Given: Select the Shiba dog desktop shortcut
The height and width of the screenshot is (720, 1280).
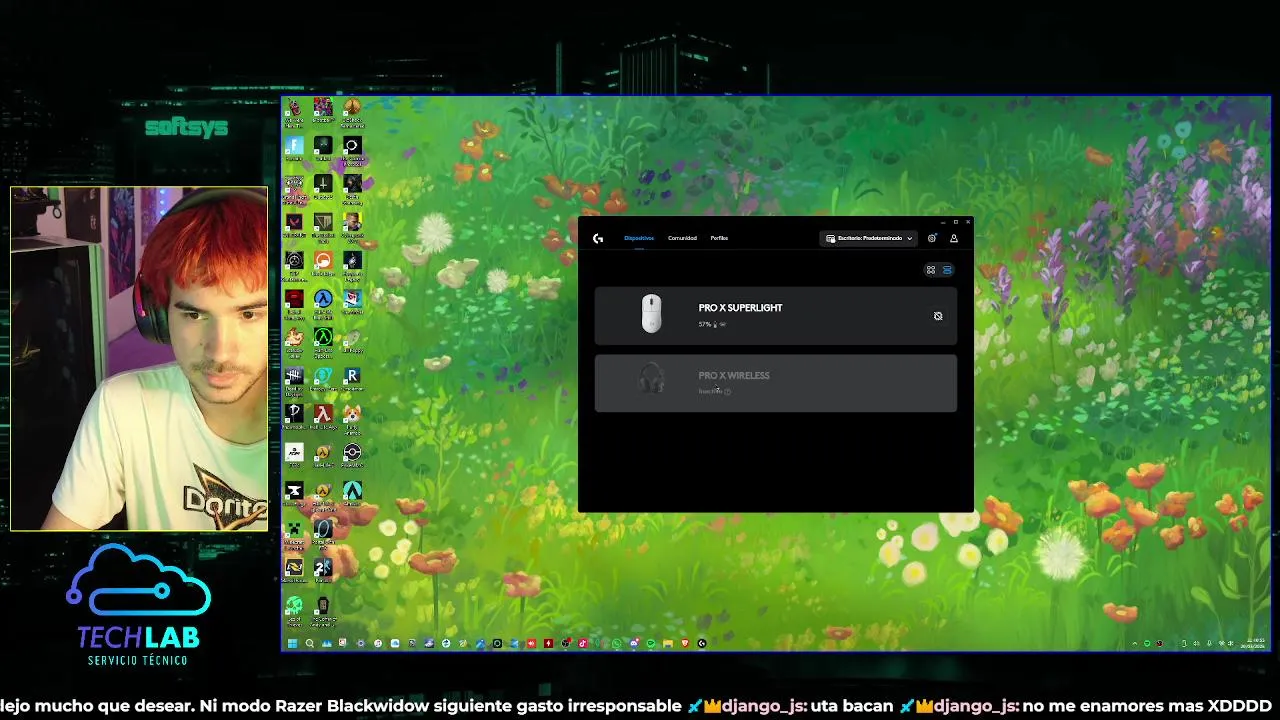Looking at the screenshot, I should click(352, 418).
